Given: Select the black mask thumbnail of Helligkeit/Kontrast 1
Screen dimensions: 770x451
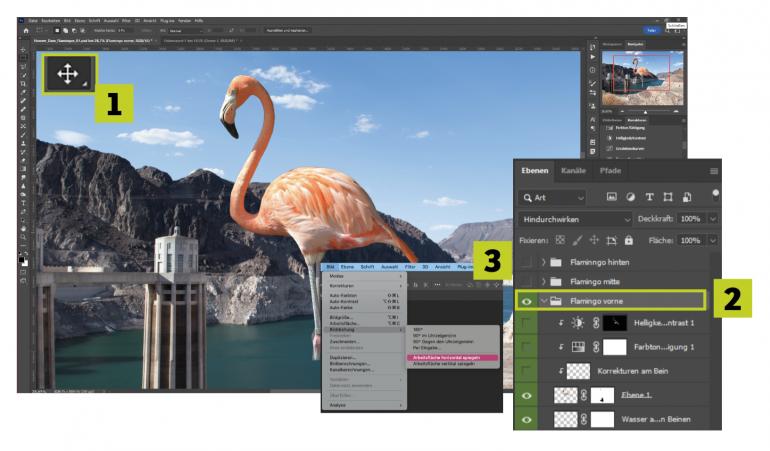Looking at the screenshot, I should 615,323.
